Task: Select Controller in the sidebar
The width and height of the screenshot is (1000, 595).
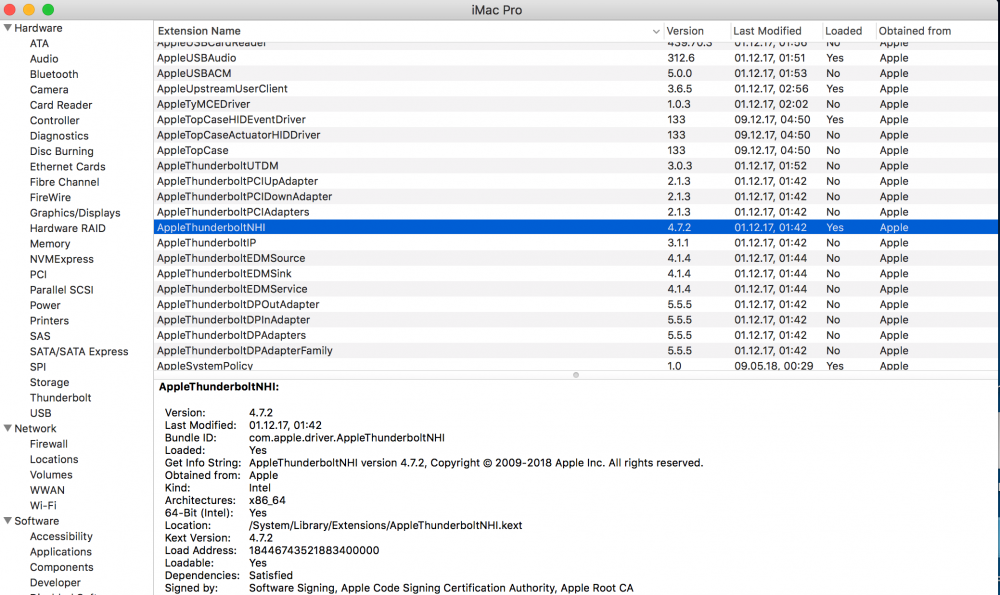Action: [x=55, y=121]
